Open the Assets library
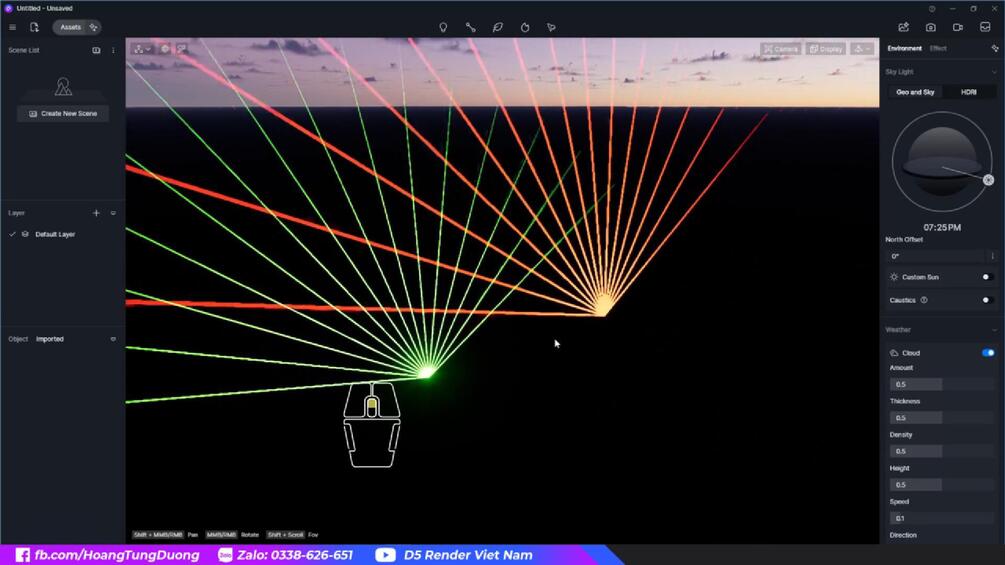The image size is (1005, 565). [x=70, y=28]
